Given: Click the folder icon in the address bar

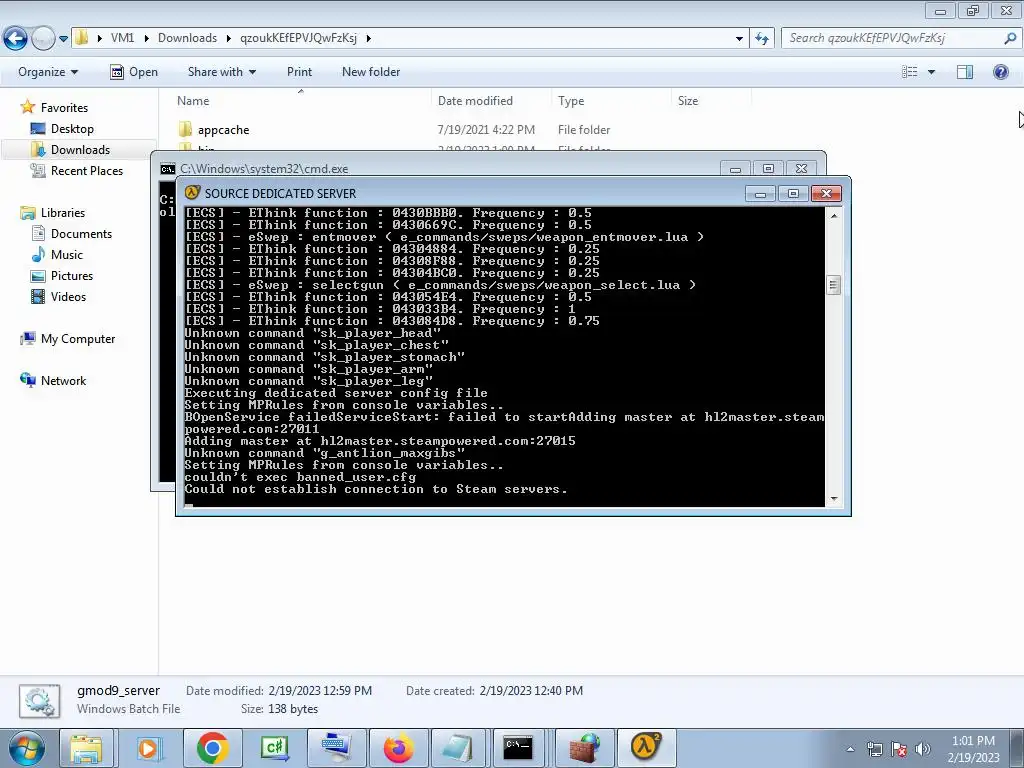Looking at the screenshot, I should point(82,38).
